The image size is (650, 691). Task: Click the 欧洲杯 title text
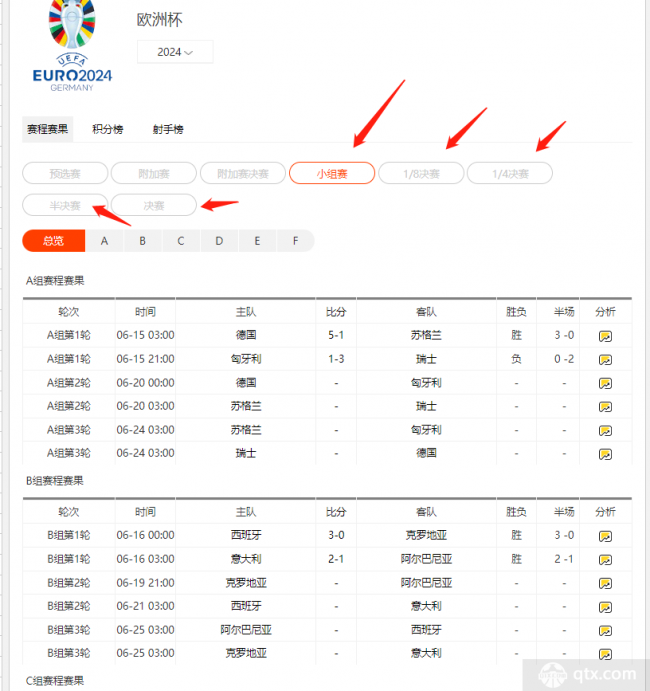point(159,20)
